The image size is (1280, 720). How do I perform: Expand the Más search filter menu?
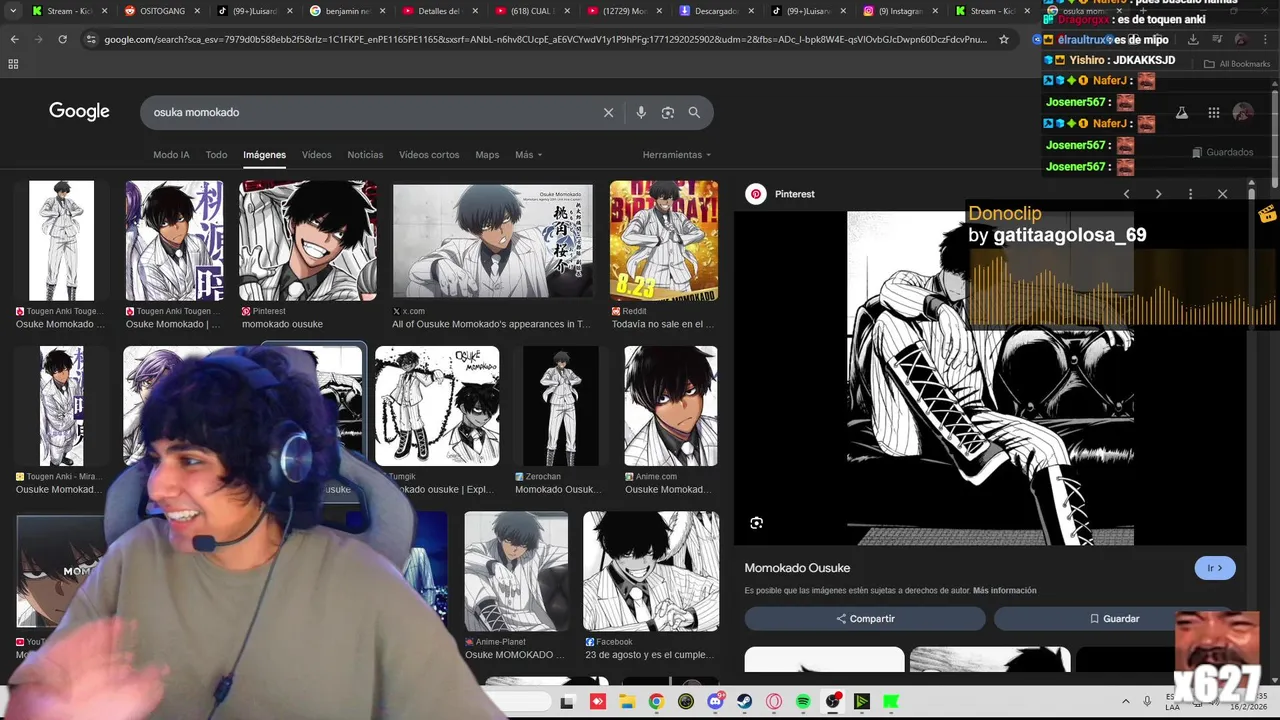tap(529, 155)
